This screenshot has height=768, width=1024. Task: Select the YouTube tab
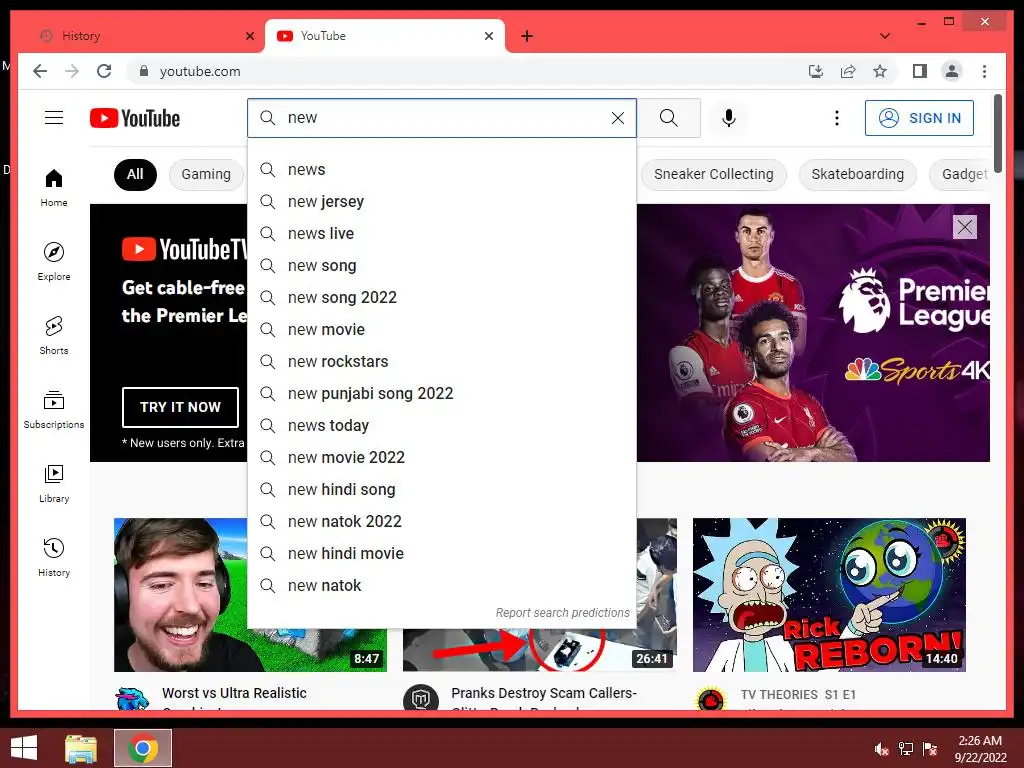(x=385, y=36)
